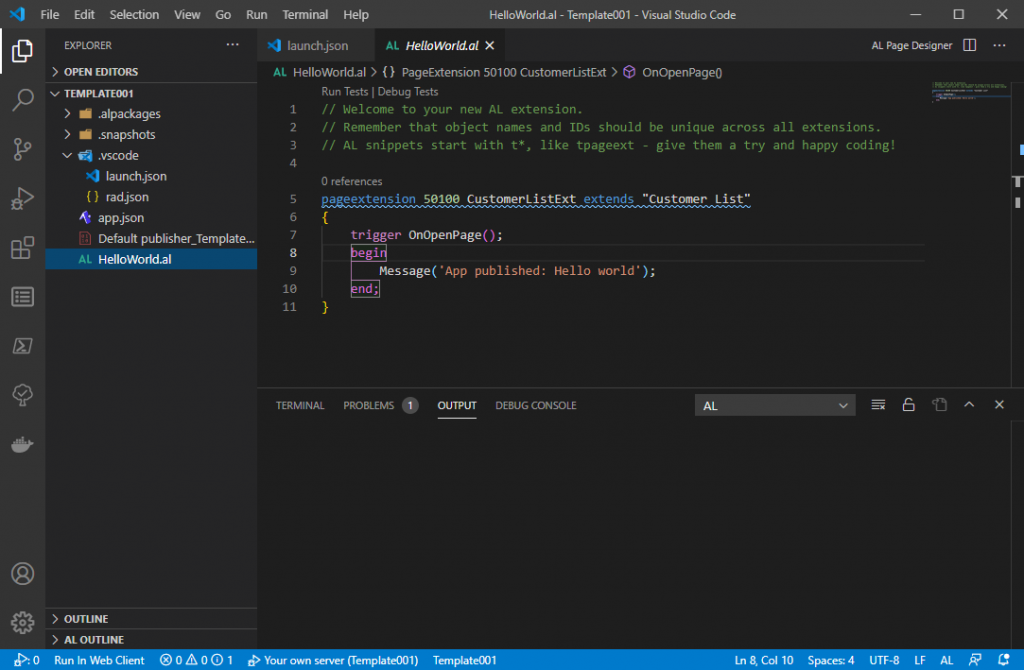Open the Help menu
Viewport: 1024px width, 670px height.
tap(356, 14)
